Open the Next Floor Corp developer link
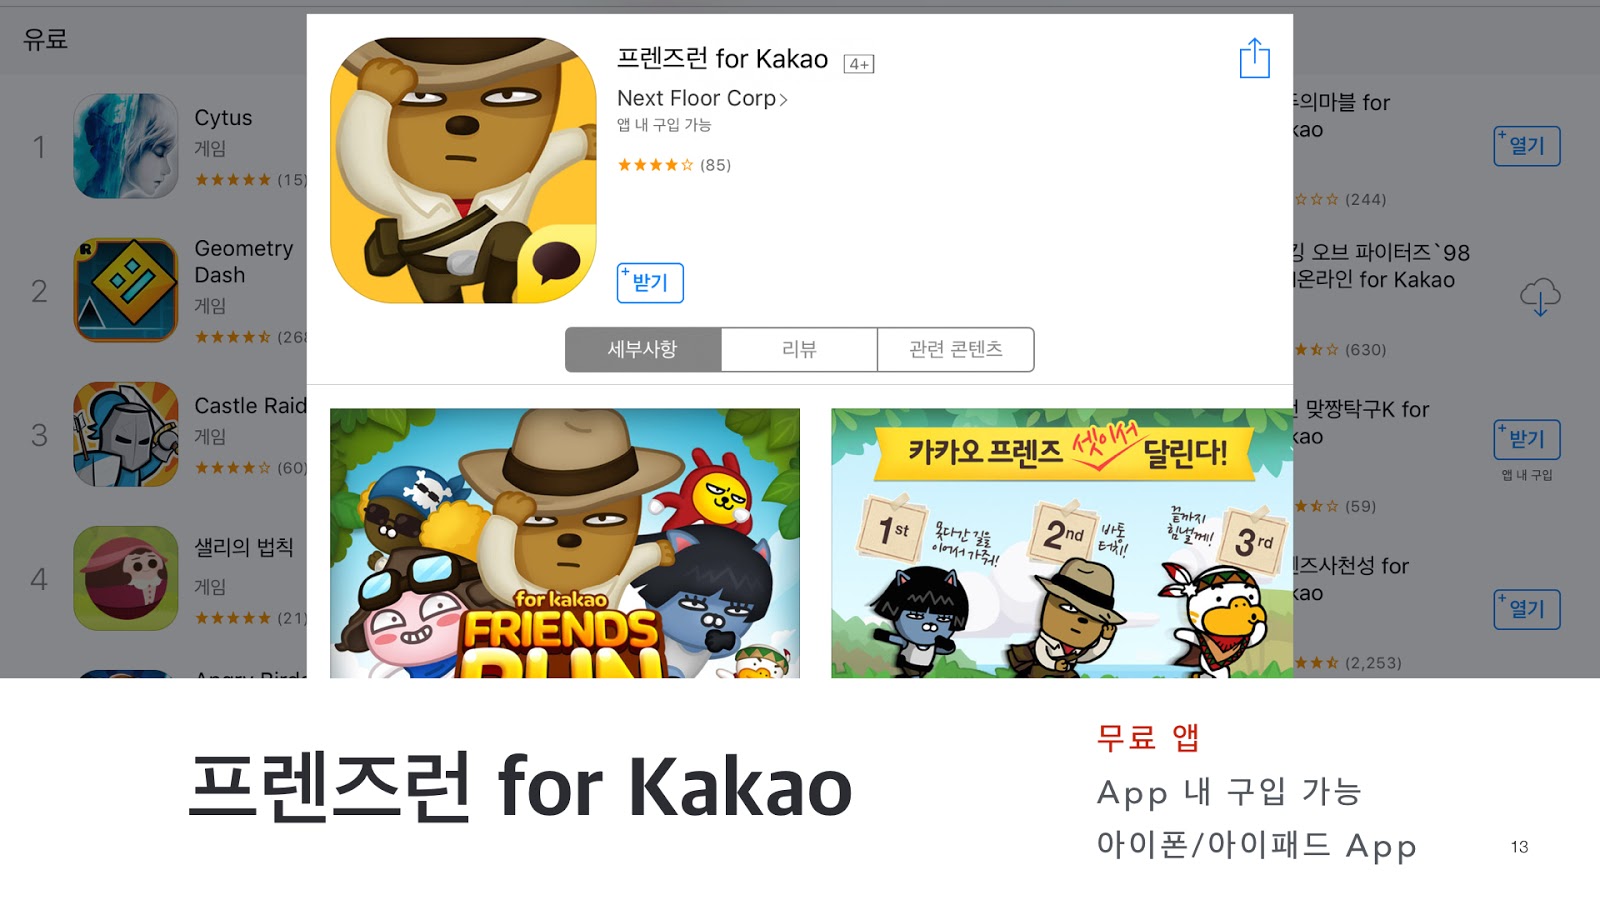1600x900 pixels. pos(702,98)
